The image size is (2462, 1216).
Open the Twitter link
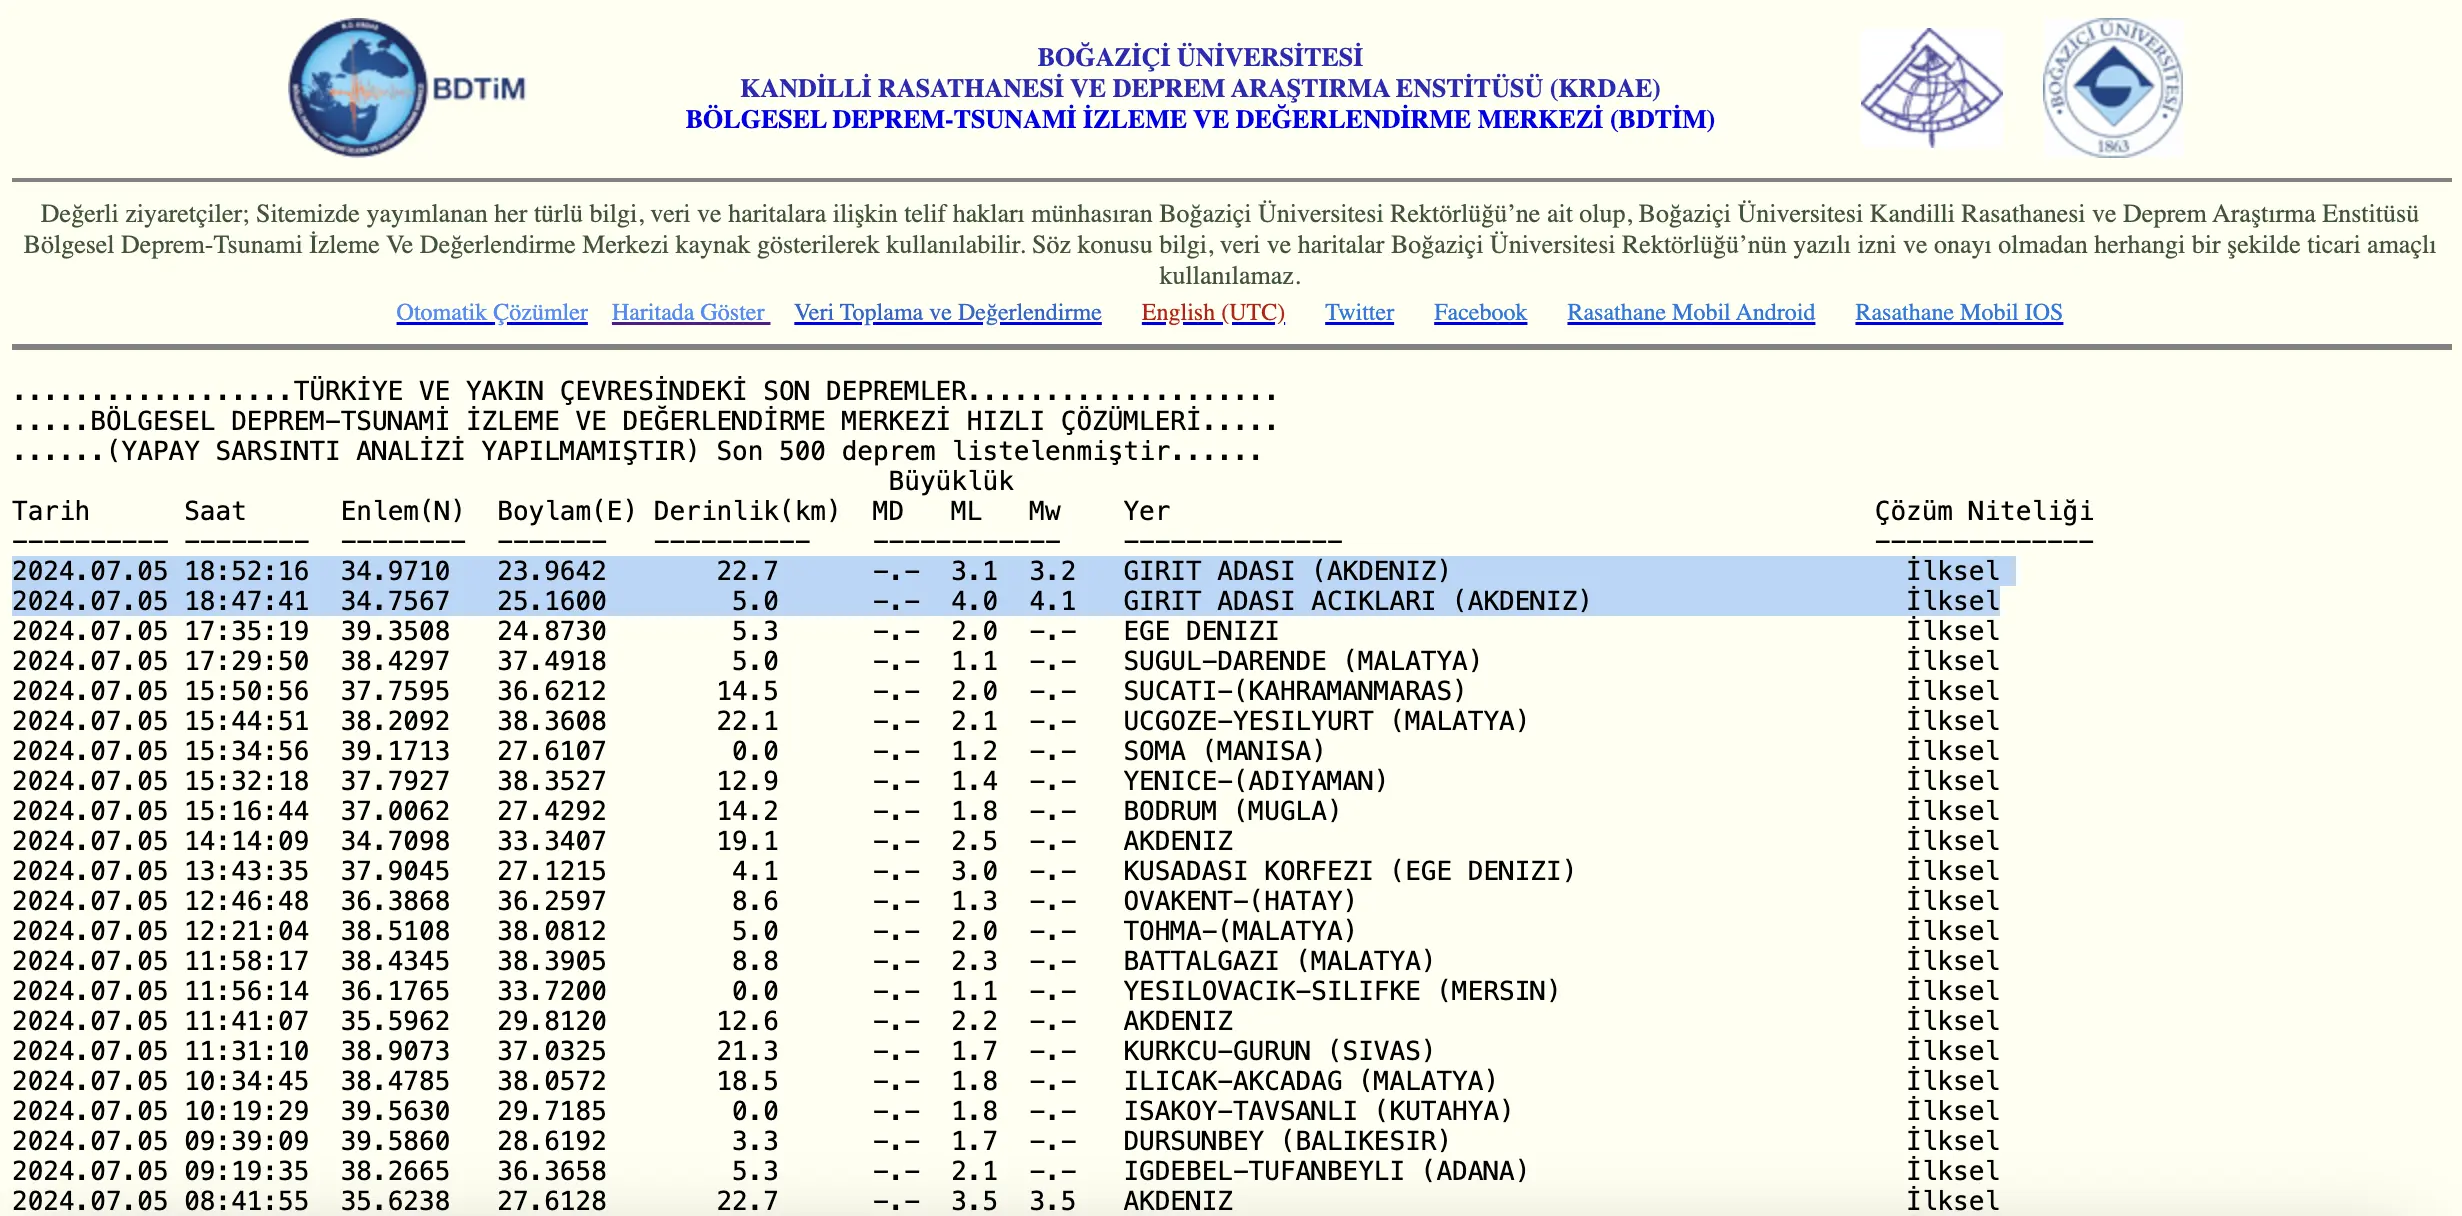point(1359,312)
